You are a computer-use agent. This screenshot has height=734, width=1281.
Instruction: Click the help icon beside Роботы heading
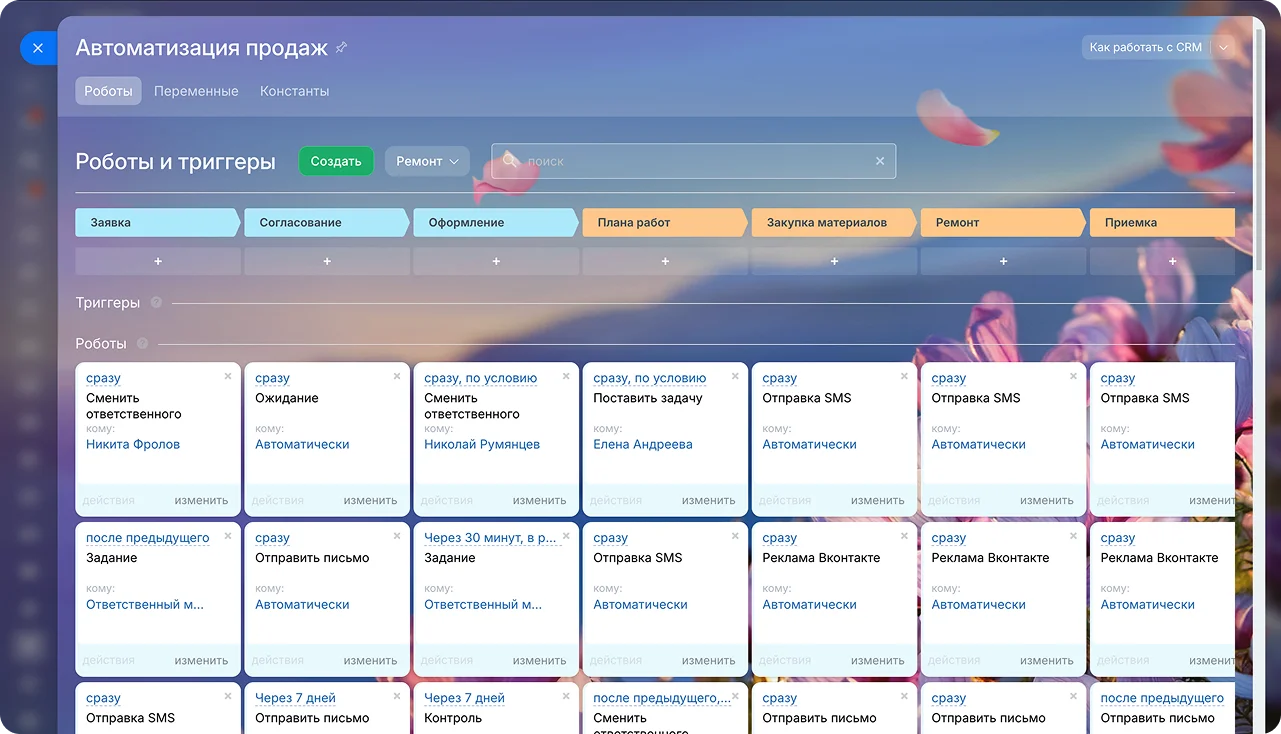pyautogui.click(x=142, y=344)
